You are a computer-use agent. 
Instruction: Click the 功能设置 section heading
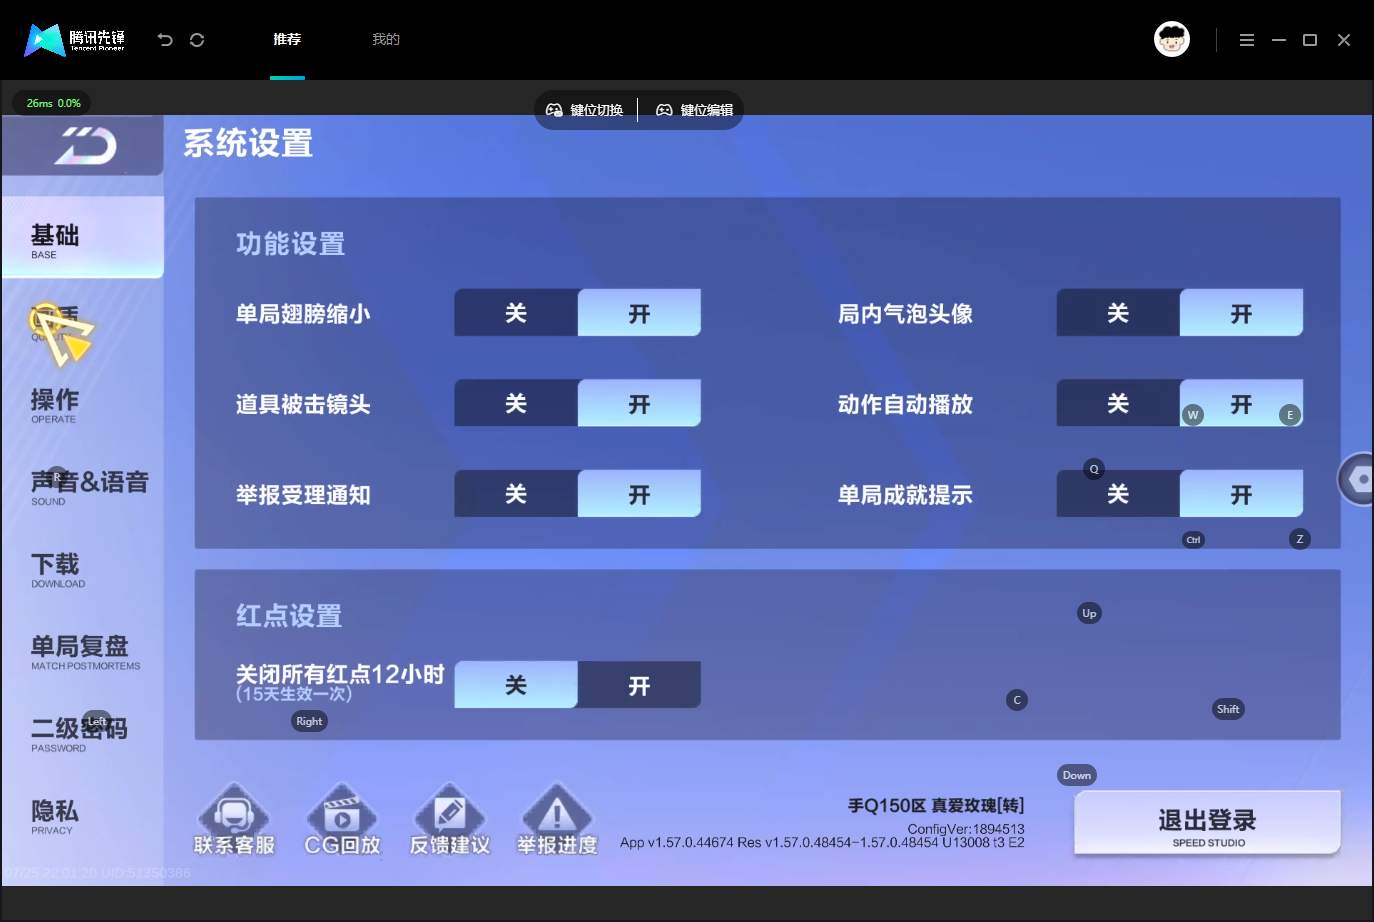pyautogui.click(x=291, y=244)
